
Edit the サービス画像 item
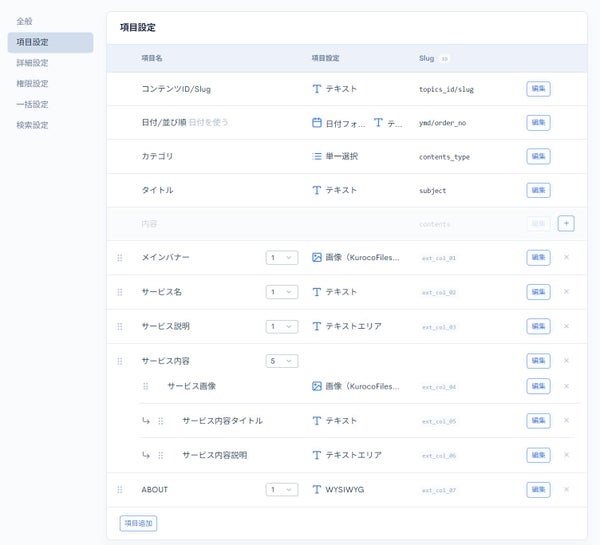(x=538, y=386)
